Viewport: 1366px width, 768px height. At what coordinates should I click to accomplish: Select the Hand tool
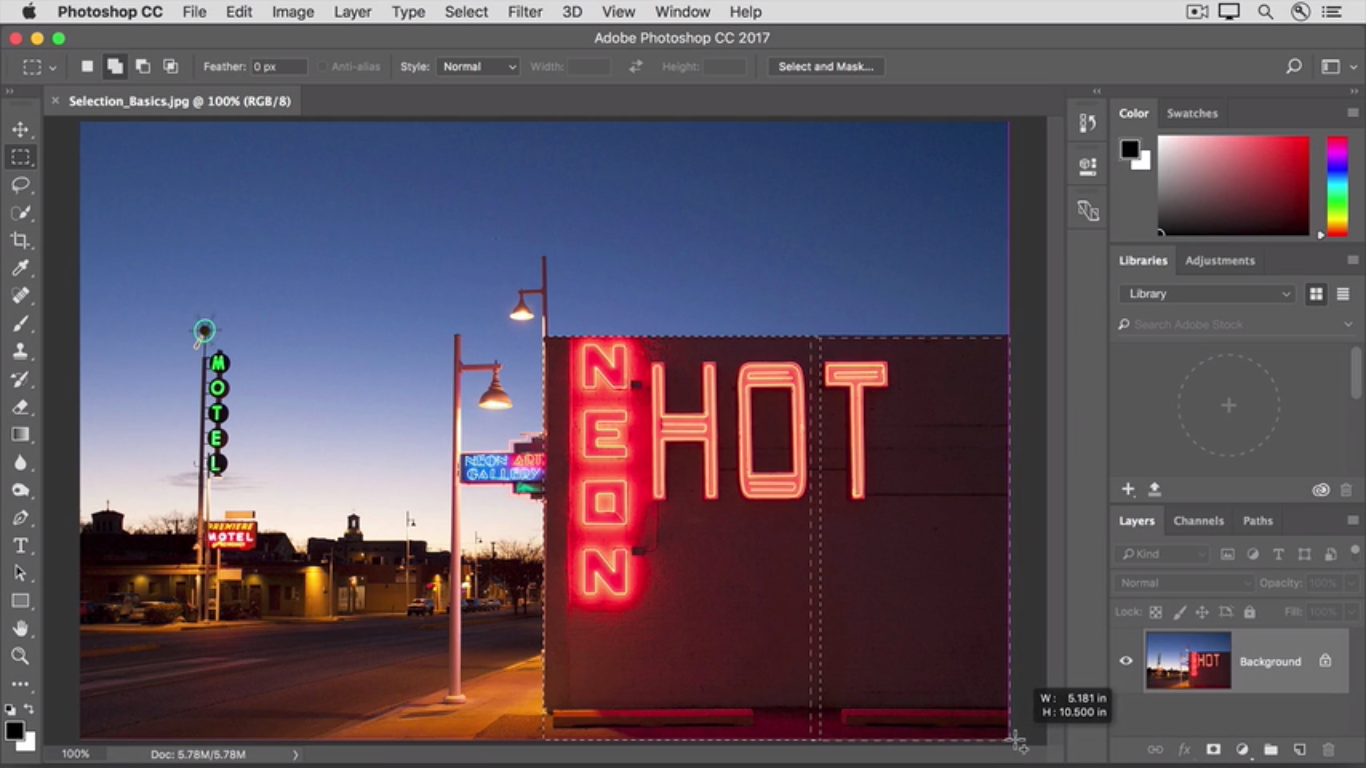click(x=20, y=628)
